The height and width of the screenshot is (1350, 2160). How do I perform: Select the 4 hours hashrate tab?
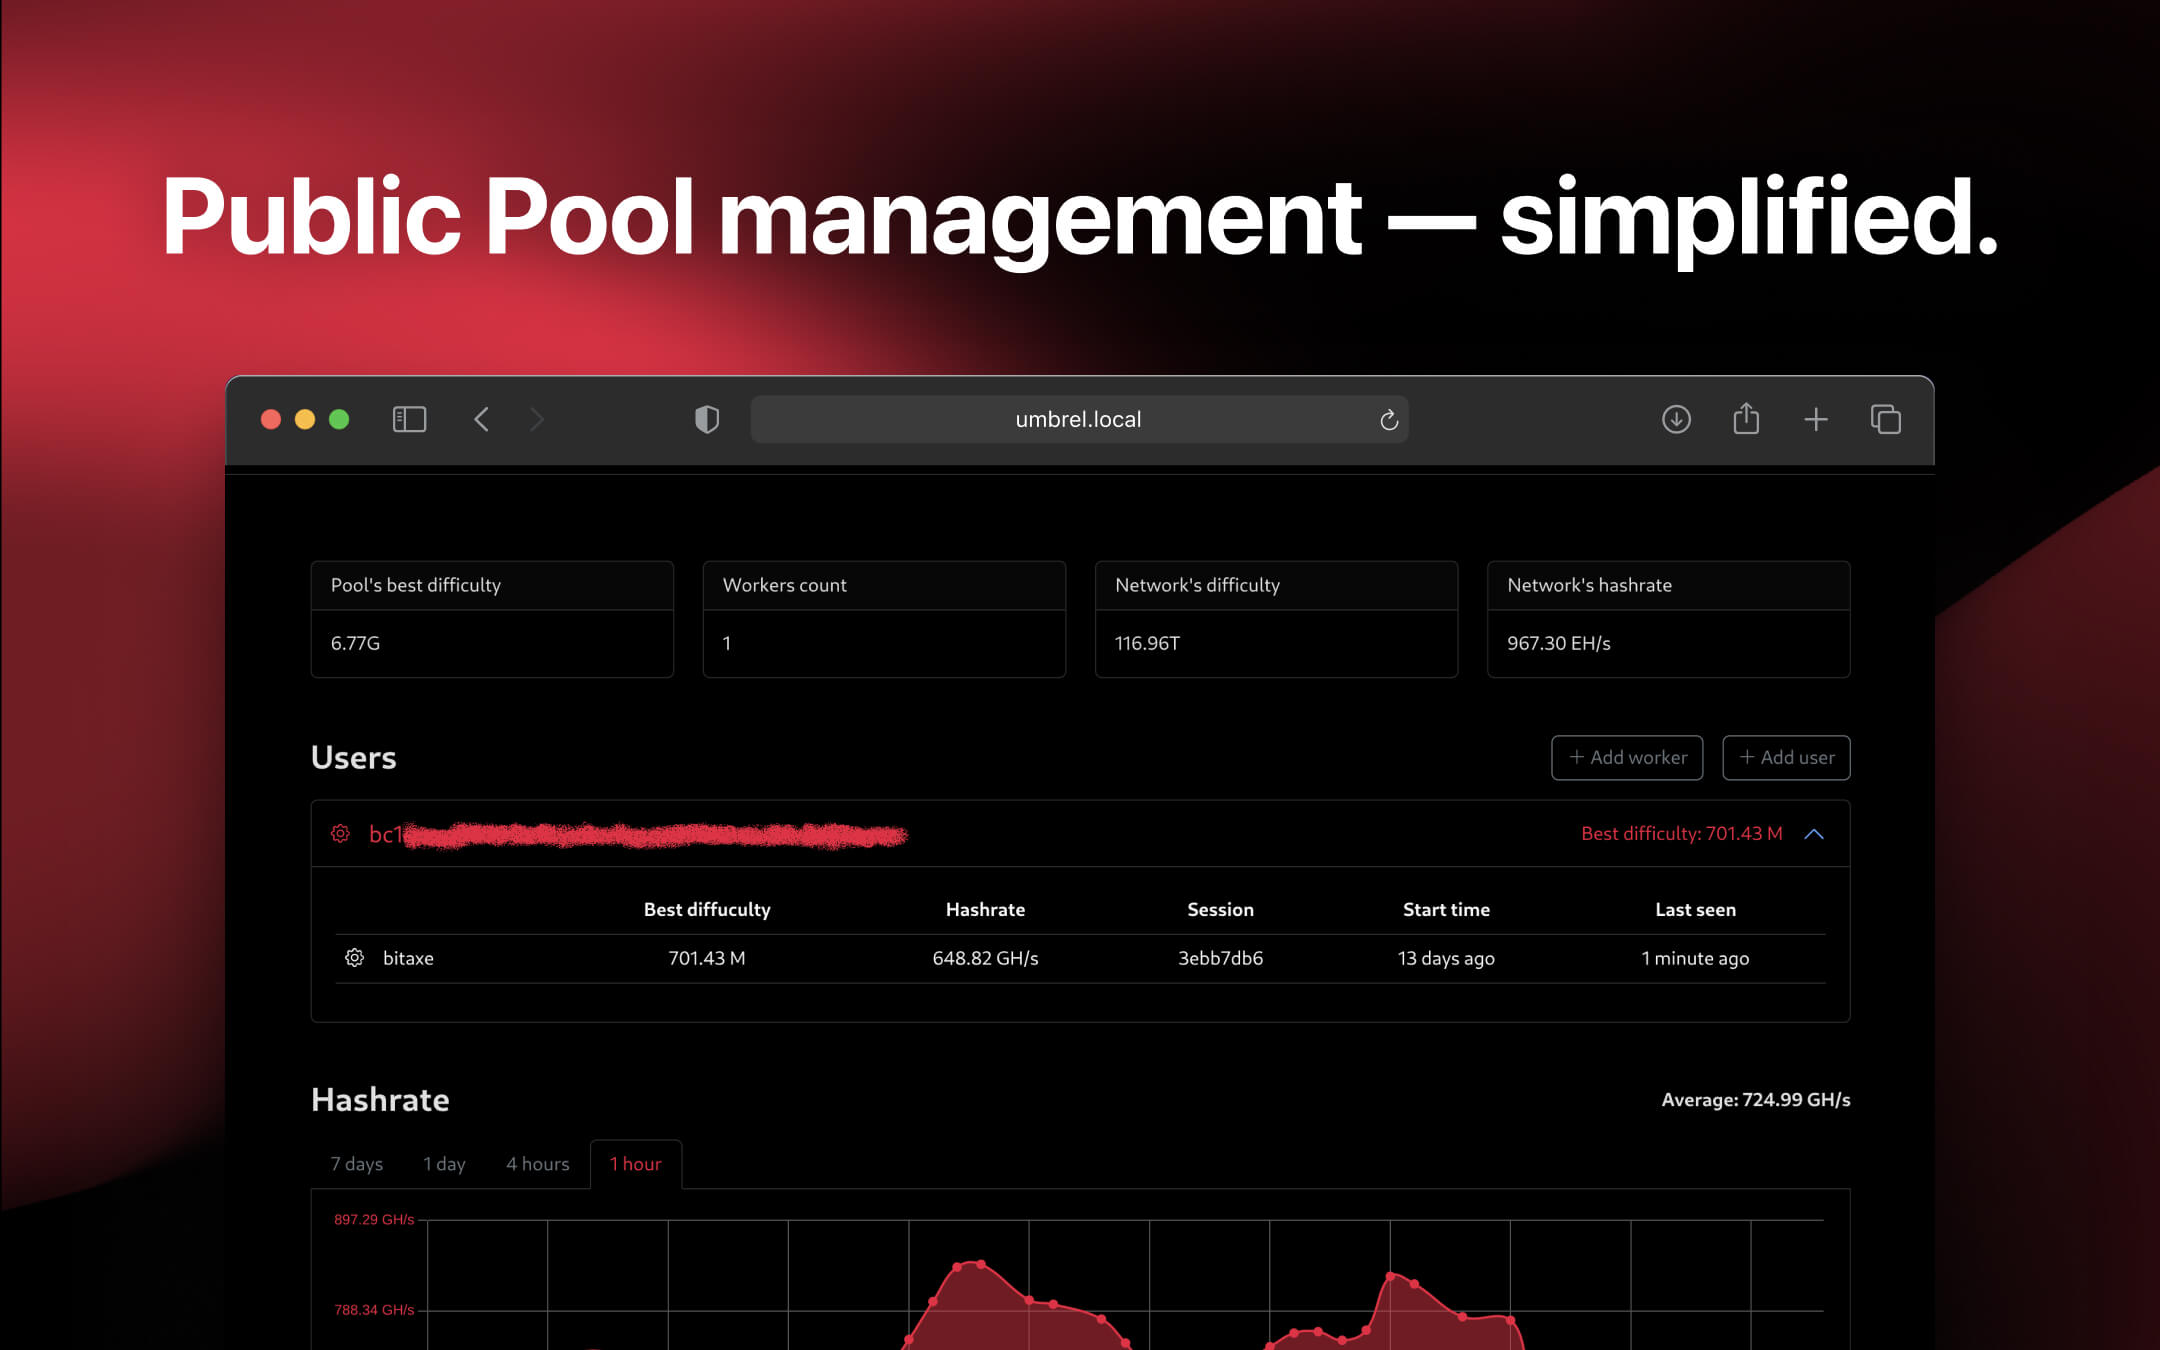pyautogui.click(x=537, y=1163)
